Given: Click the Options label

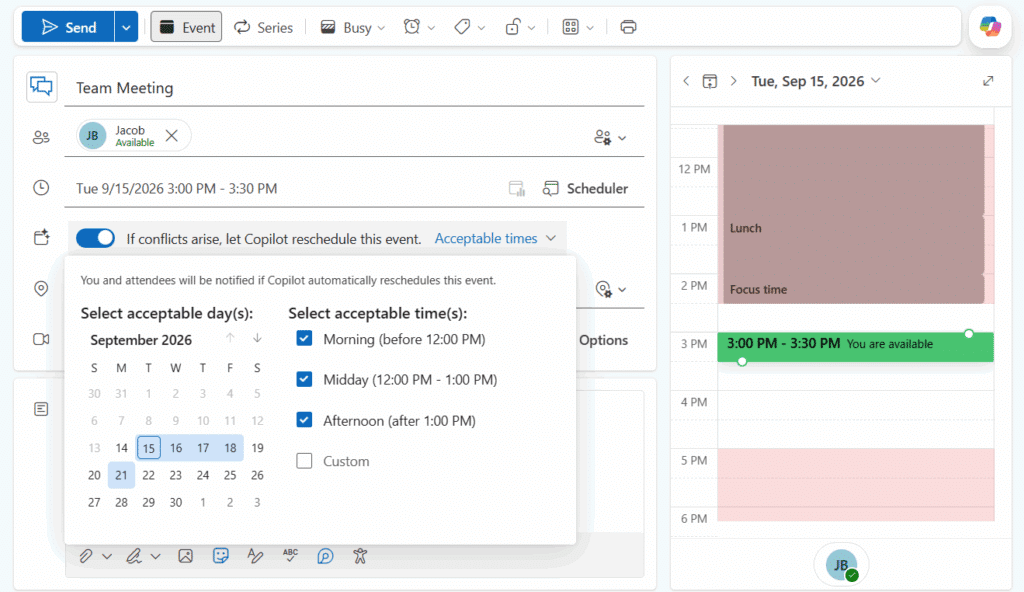Looking at the screenshot, I should tap(603, 340).
